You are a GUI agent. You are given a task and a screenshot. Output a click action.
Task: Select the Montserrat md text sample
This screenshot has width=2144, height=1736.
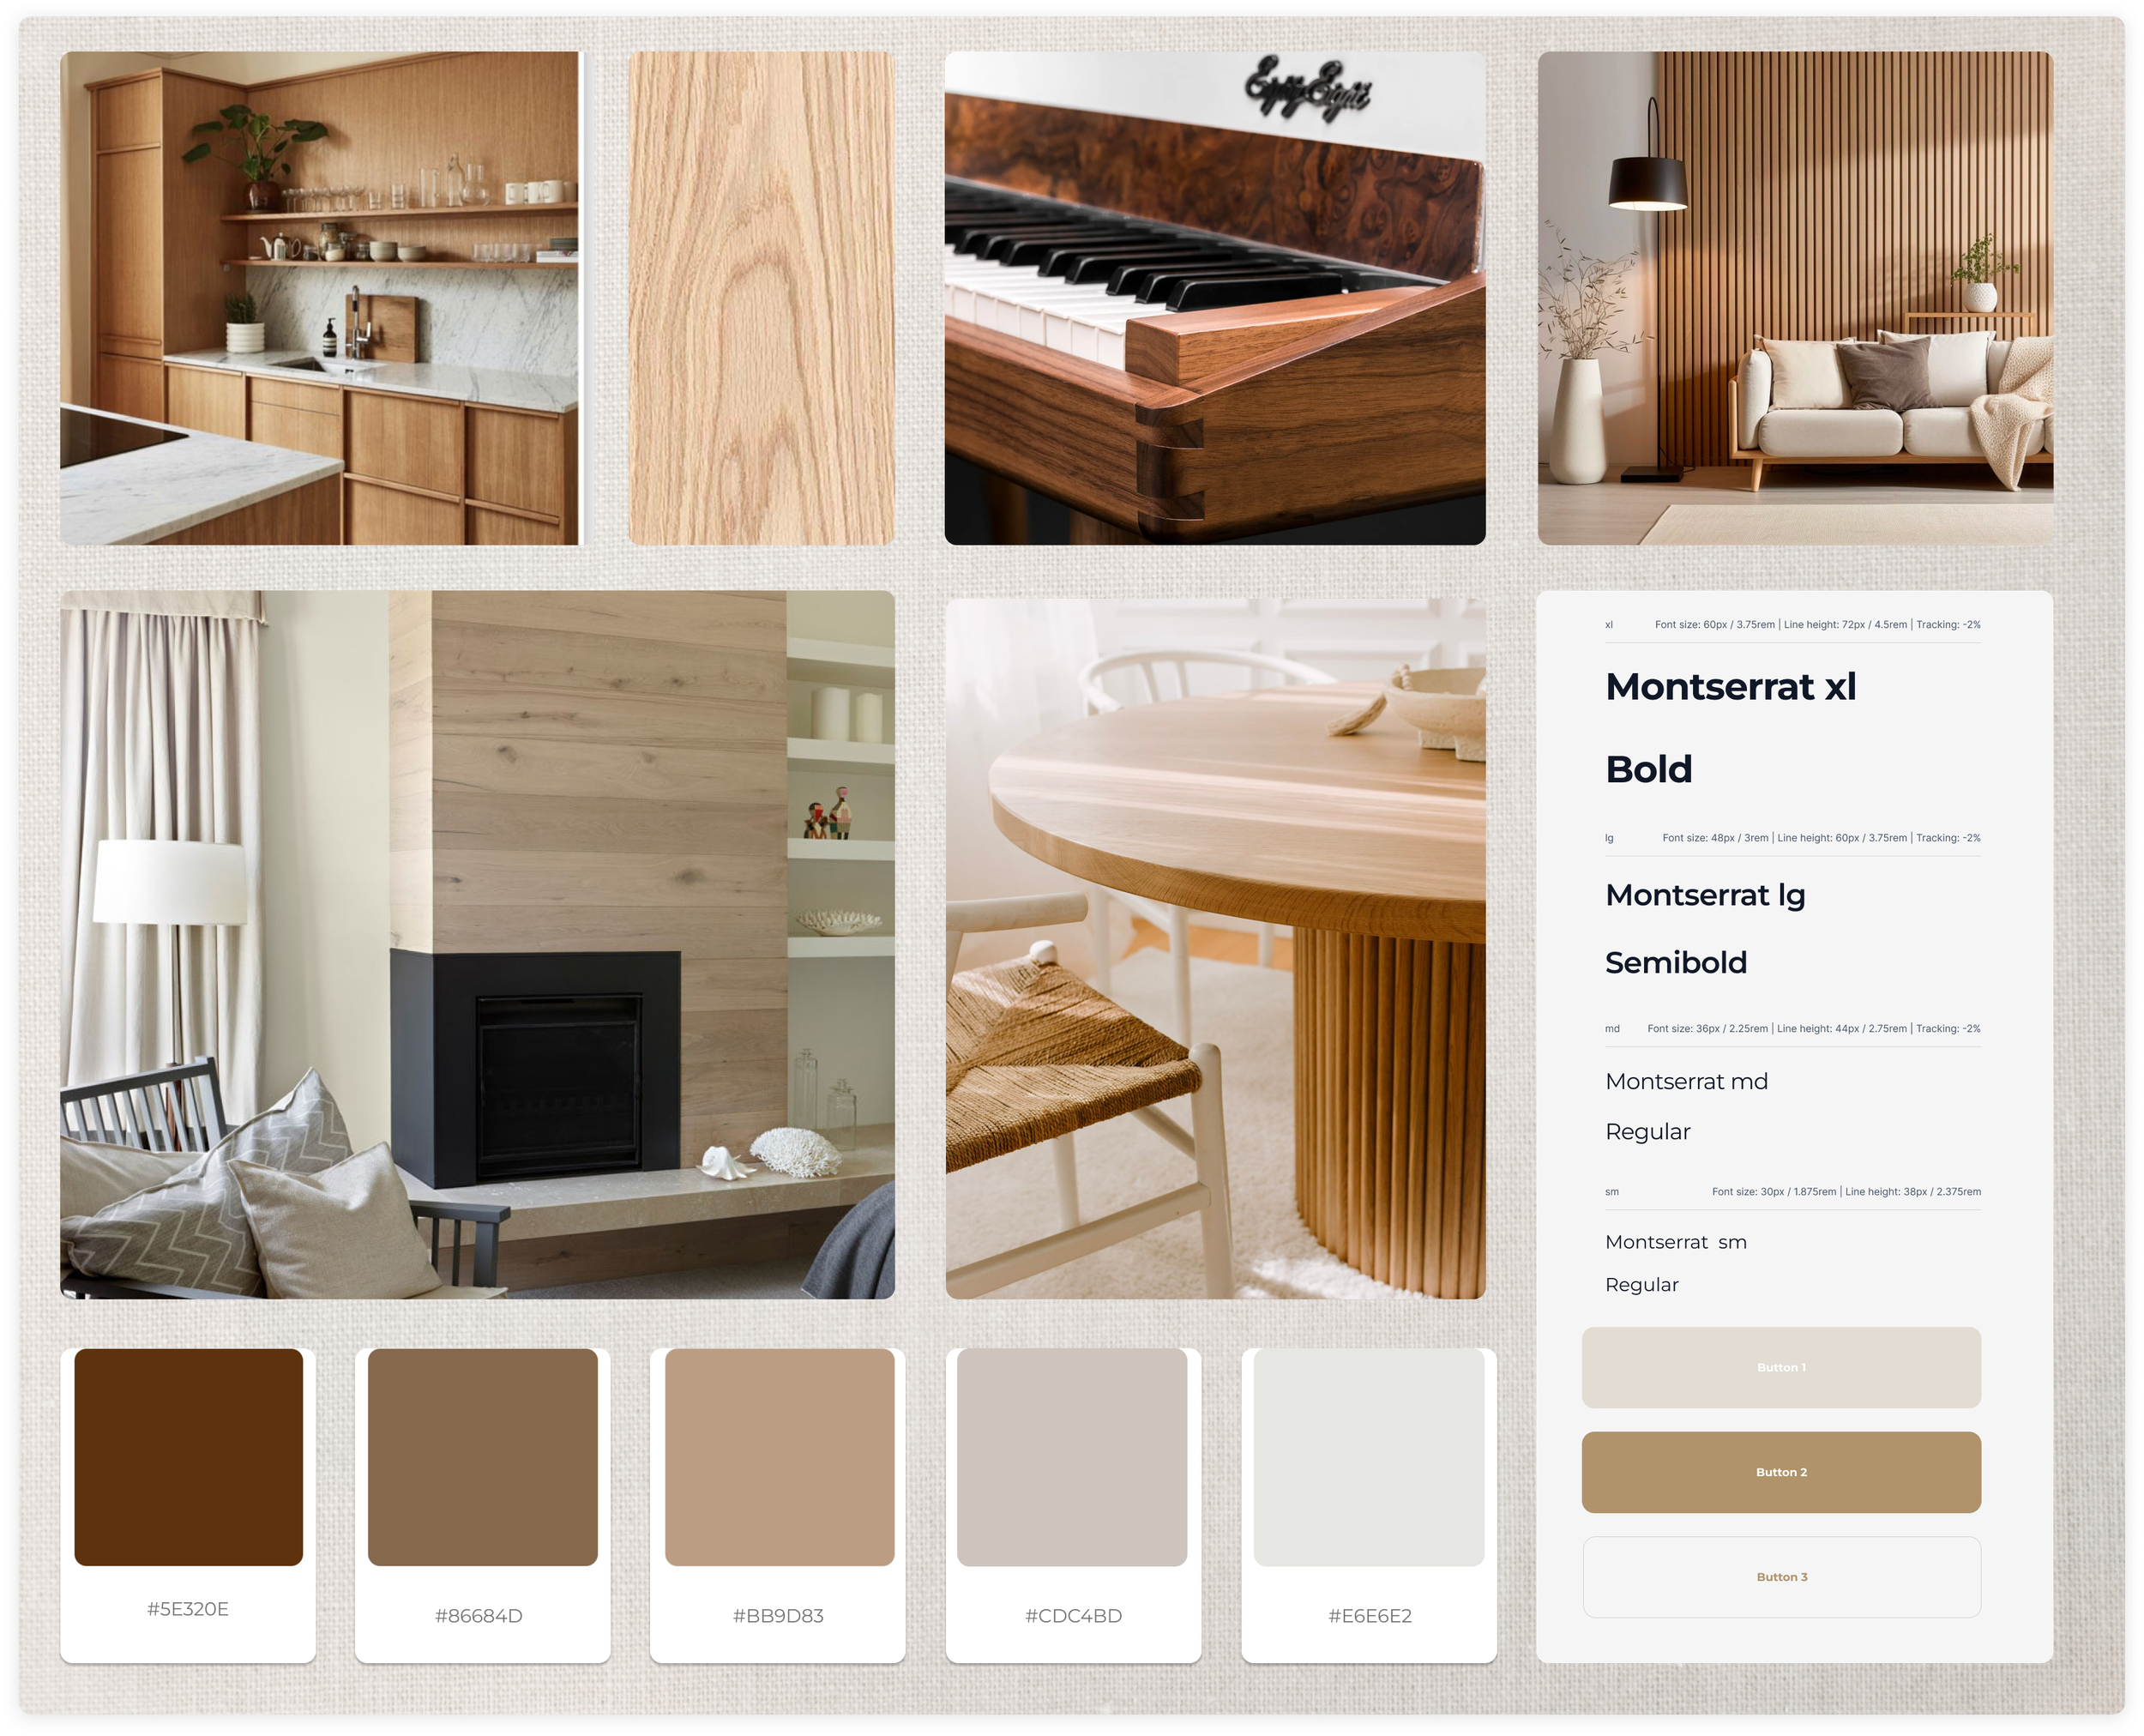click(x=1685, y=1082)
